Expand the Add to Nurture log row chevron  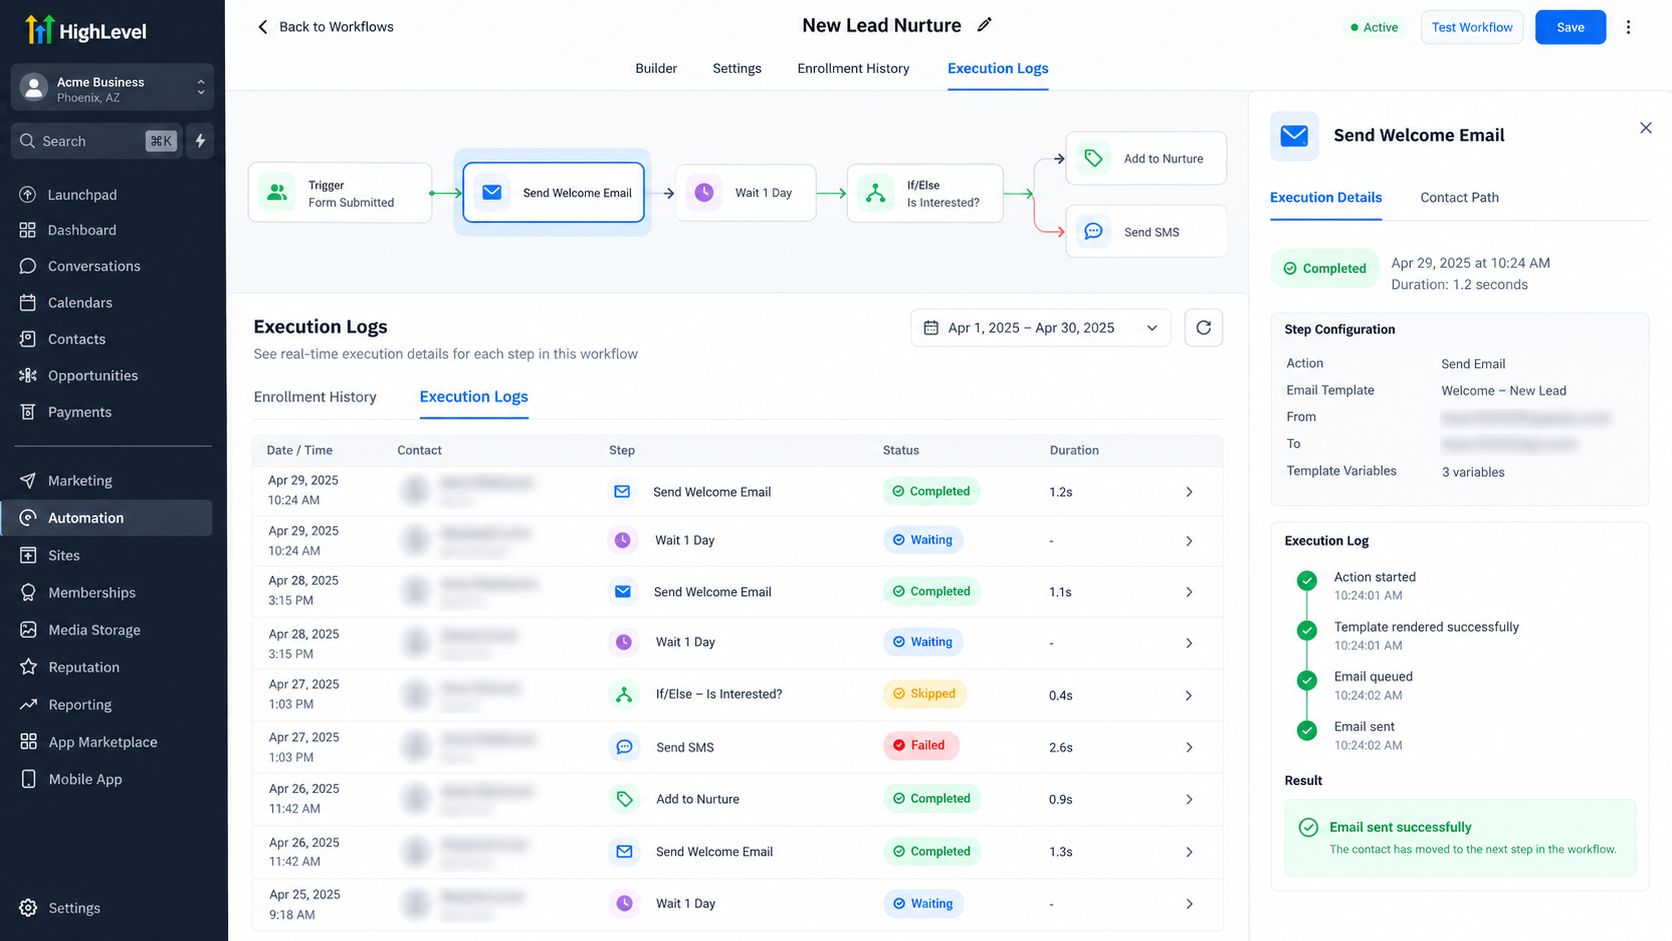click(x=1189, y=799)
